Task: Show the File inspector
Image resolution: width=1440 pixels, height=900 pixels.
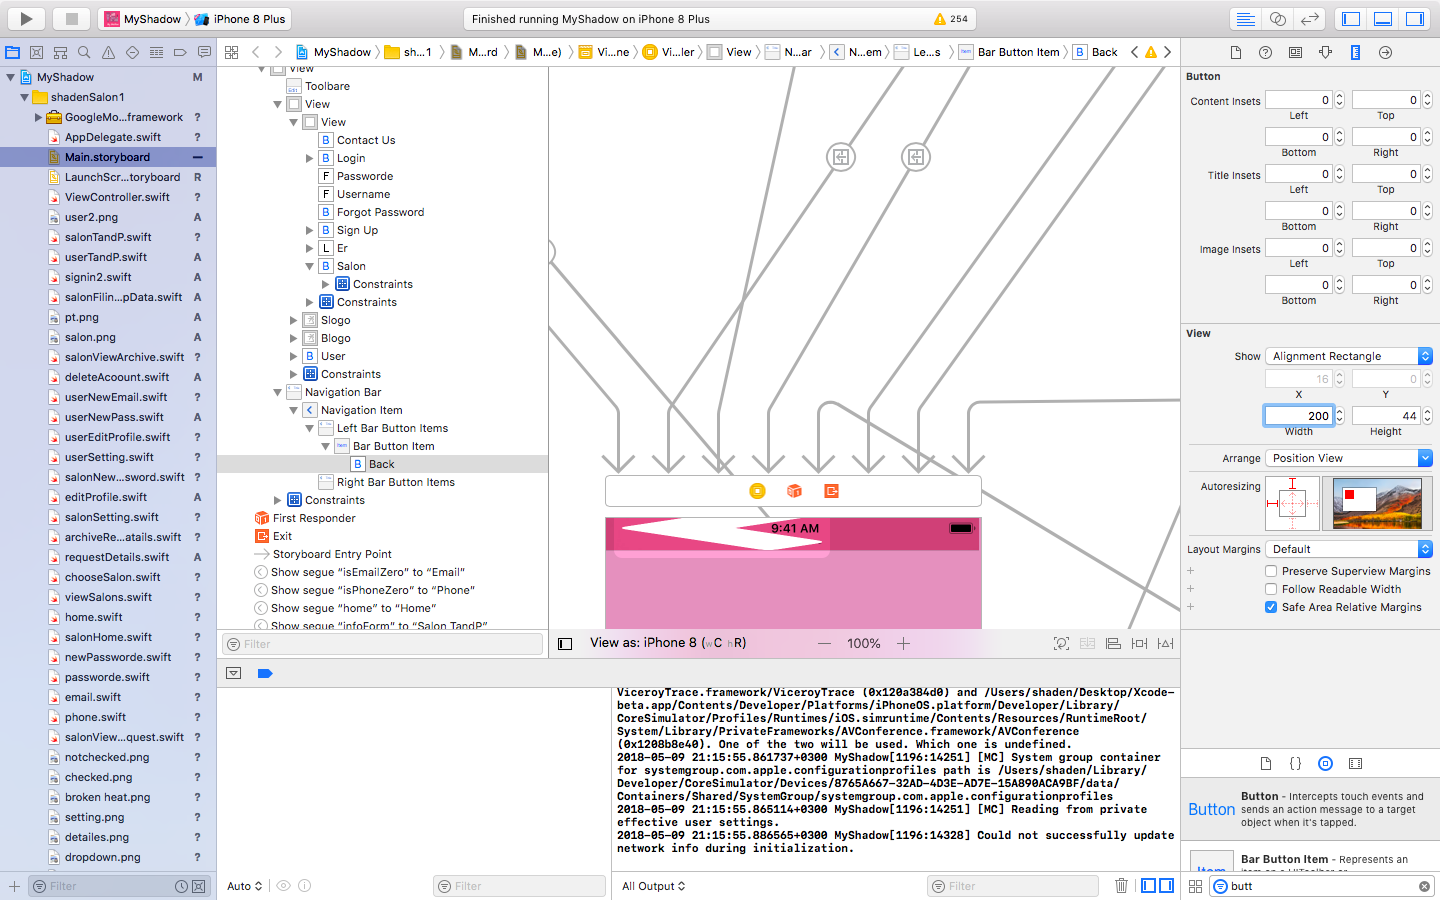Action: 1236,52
